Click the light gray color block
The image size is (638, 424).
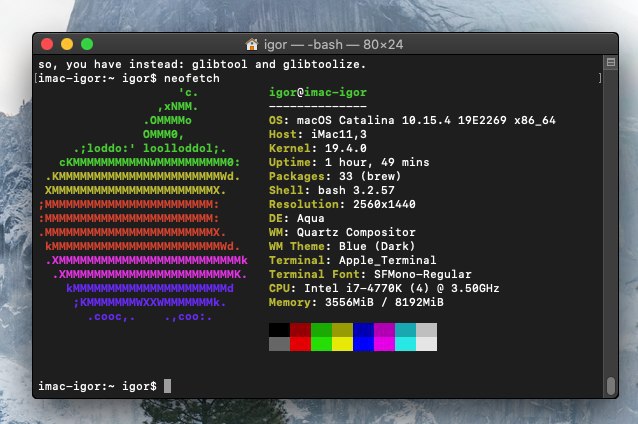pos(426,330)
